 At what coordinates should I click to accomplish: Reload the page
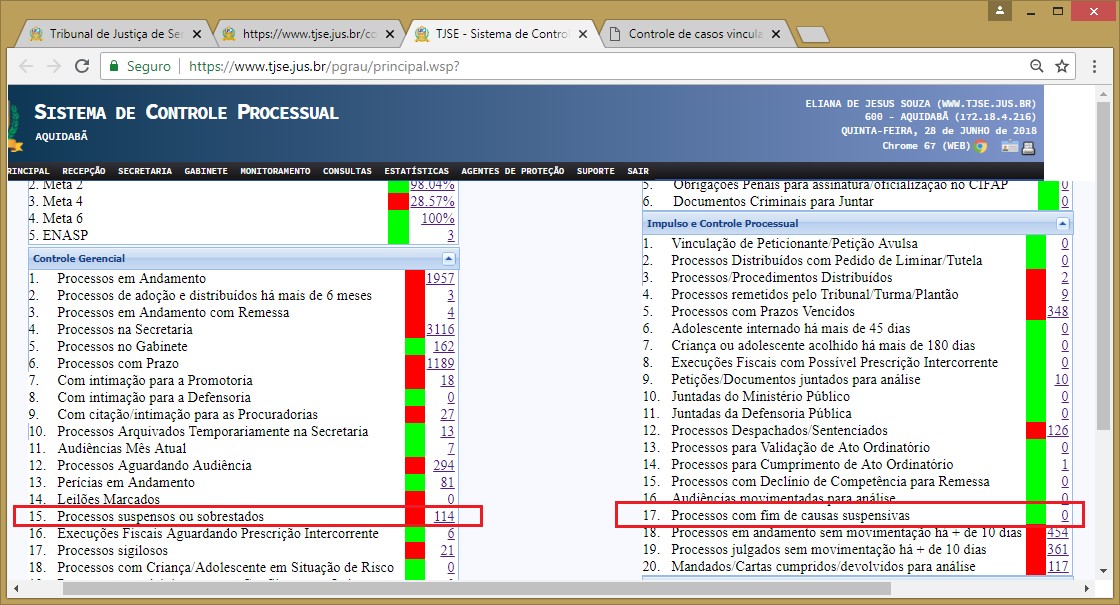(81, 66)
